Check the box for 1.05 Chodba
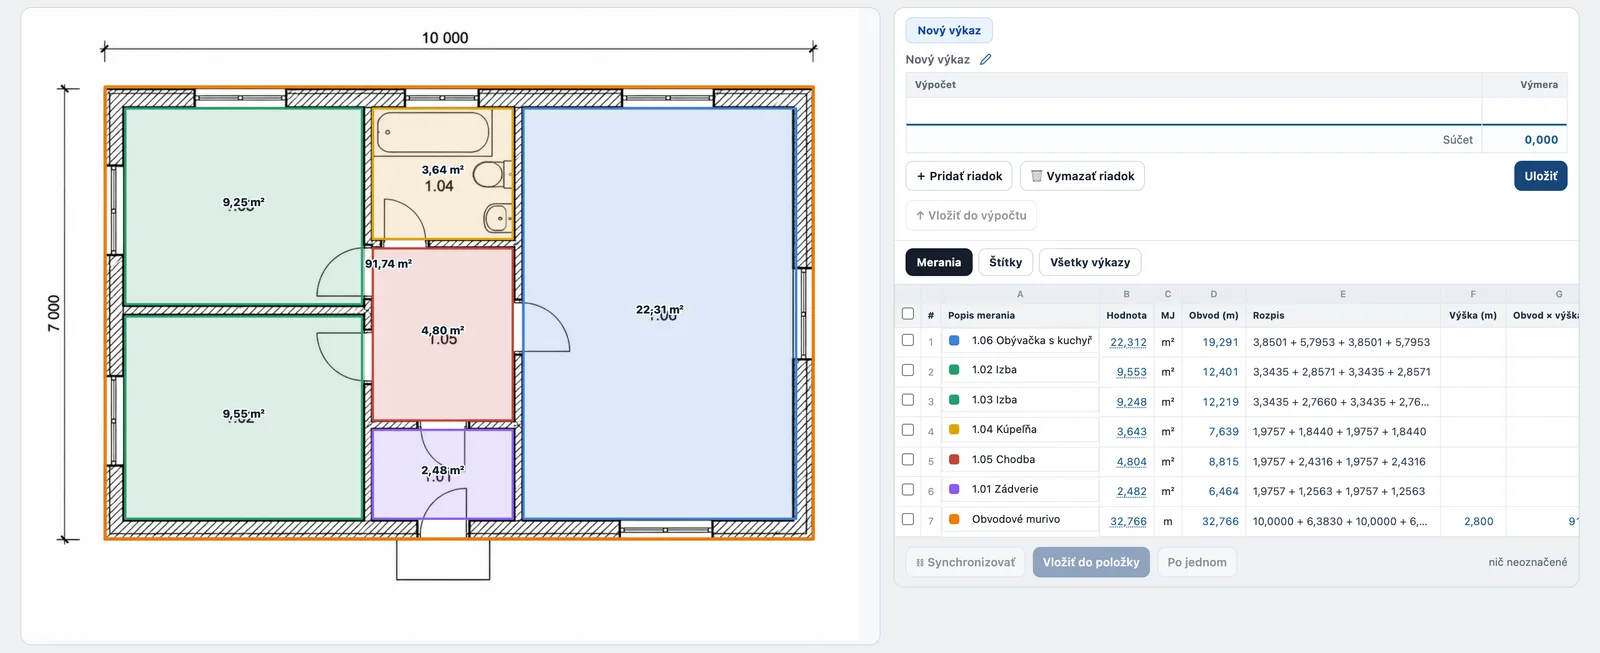Viewport: 1600px width, 653px height. point(908,460)
